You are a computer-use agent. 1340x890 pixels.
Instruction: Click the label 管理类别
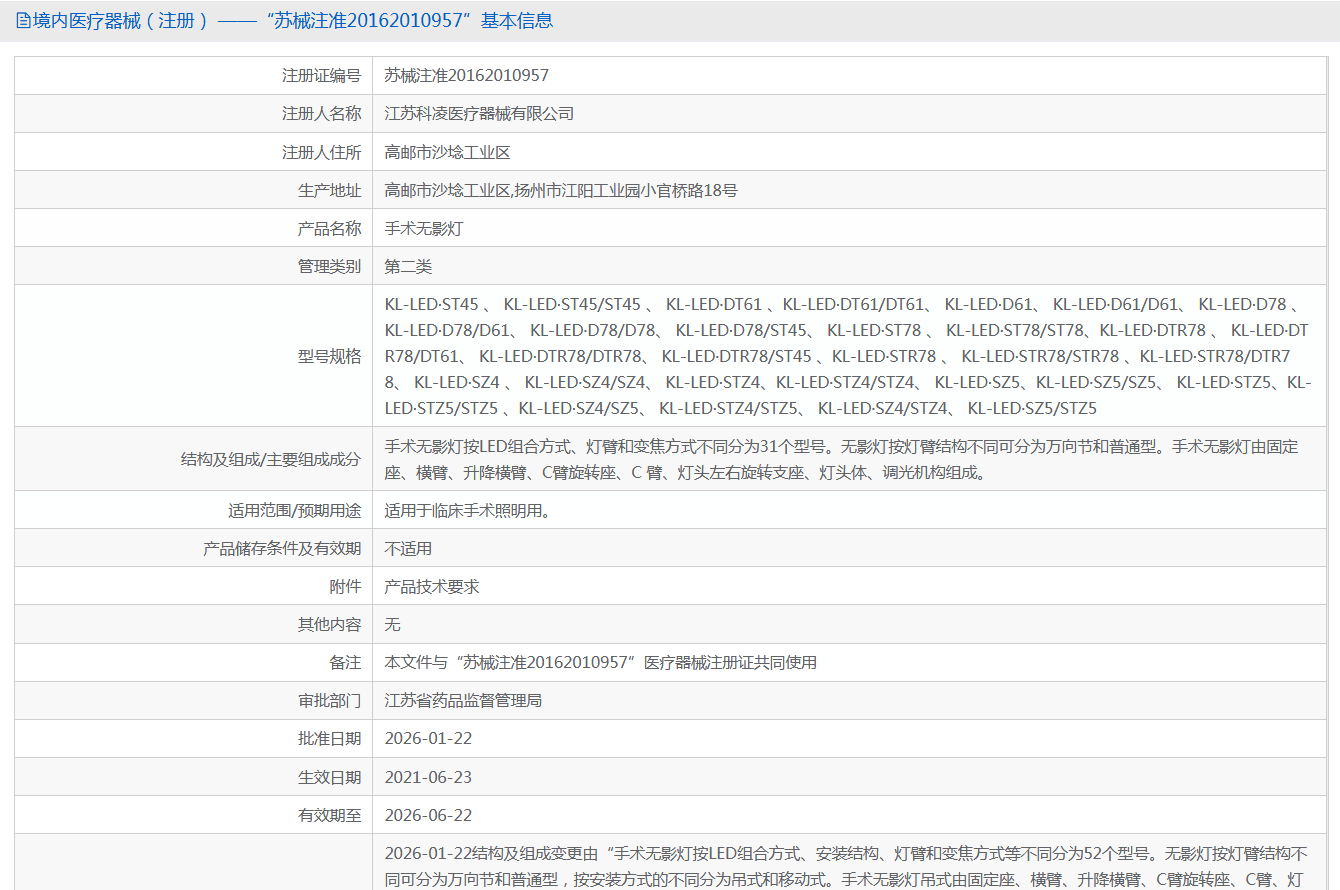tap(330, 266)
